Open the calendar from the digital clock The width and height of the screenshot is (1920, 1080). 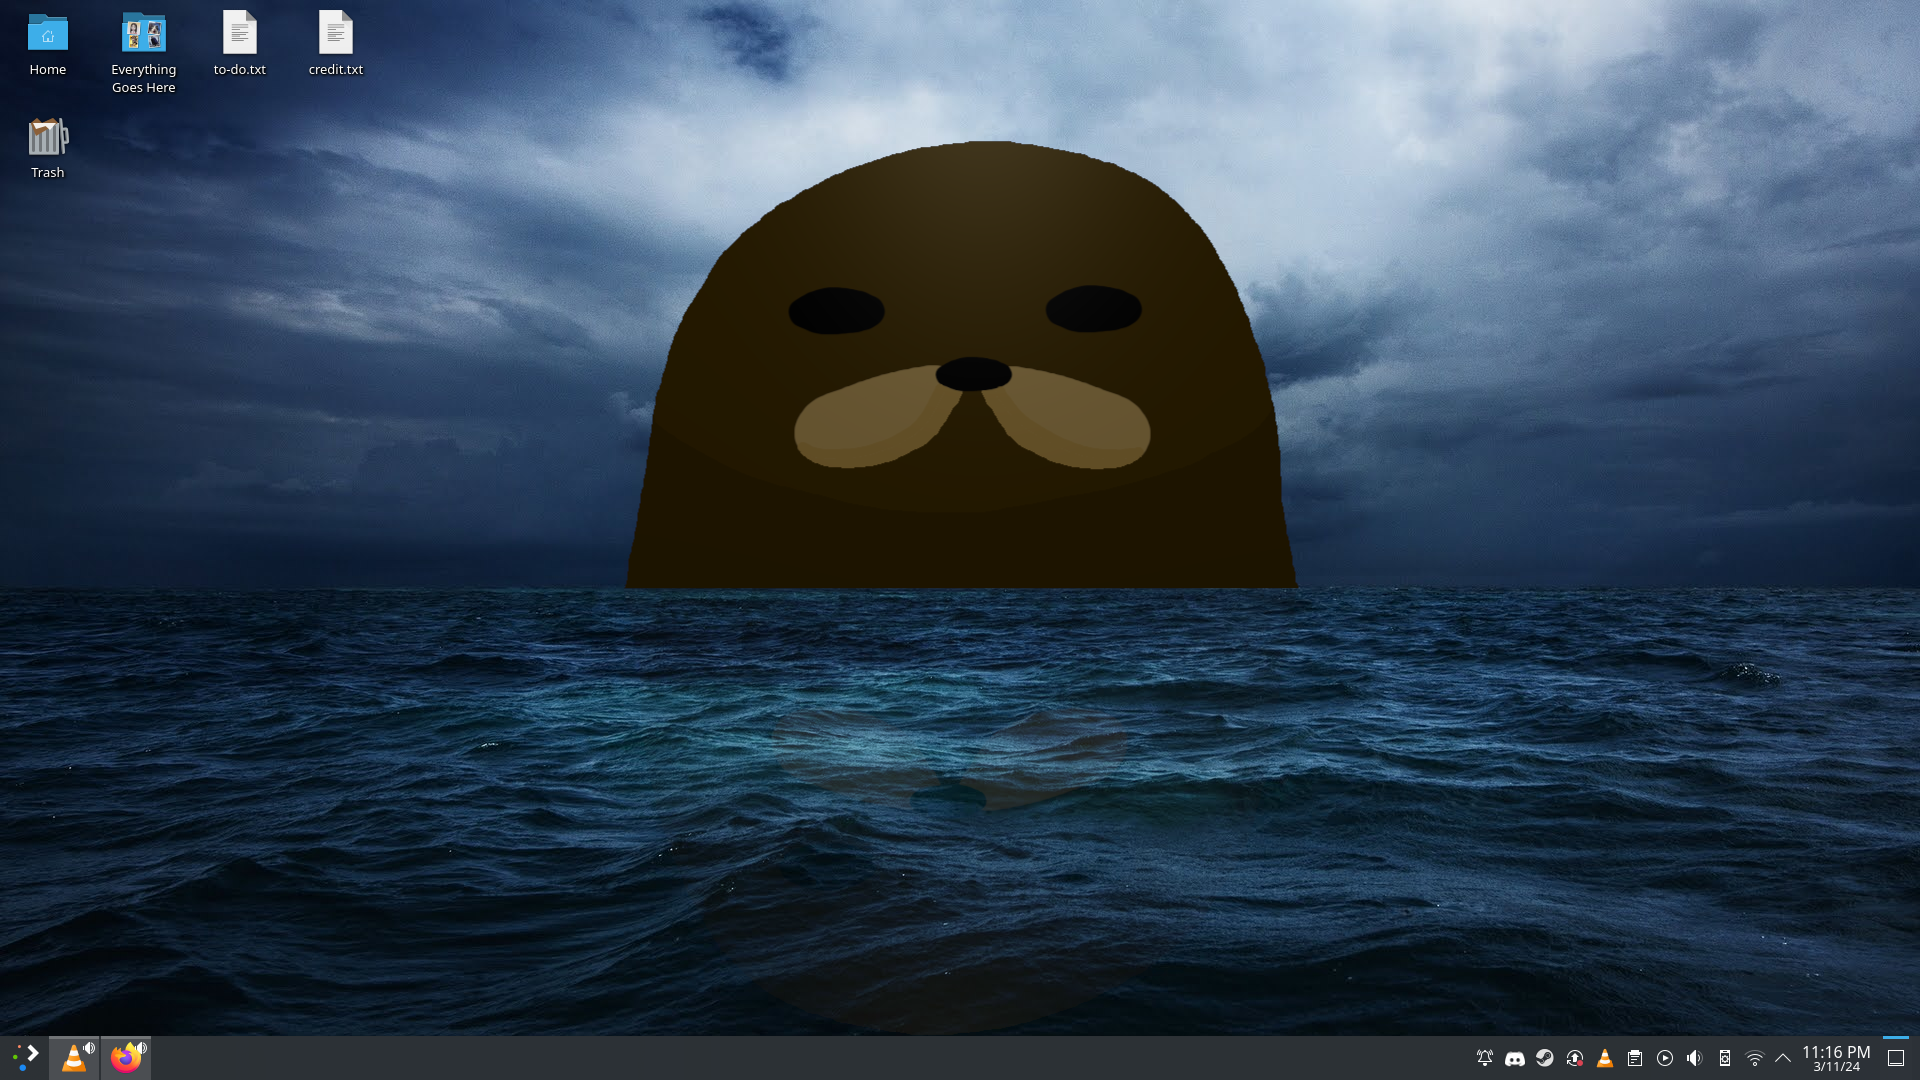pos(1835,1058)
